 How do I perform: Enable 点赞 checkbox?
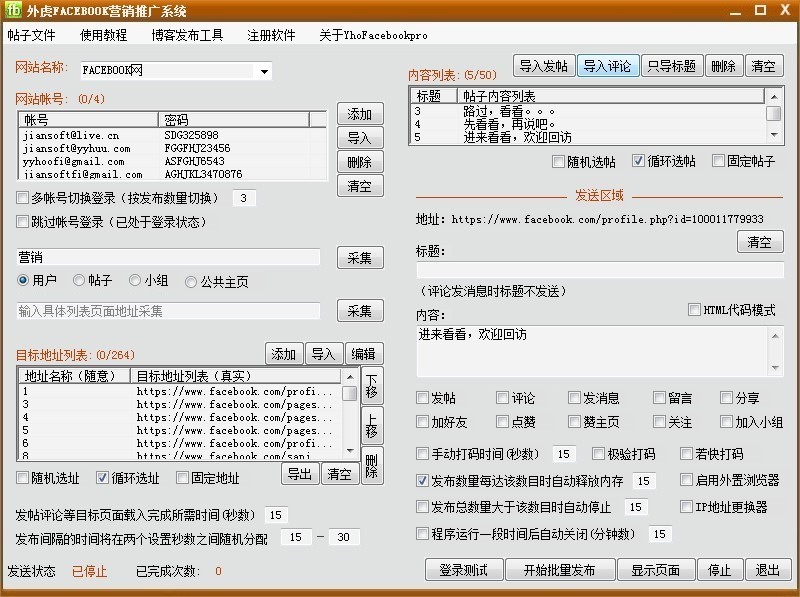point(503,421)
